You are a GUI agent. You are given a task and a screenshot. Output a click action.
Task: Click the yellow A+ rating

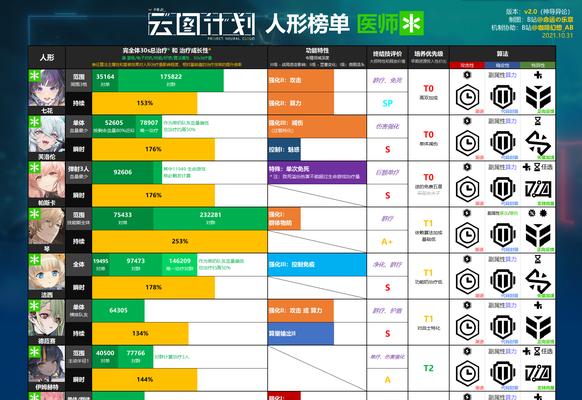click(x=387, y=242)
